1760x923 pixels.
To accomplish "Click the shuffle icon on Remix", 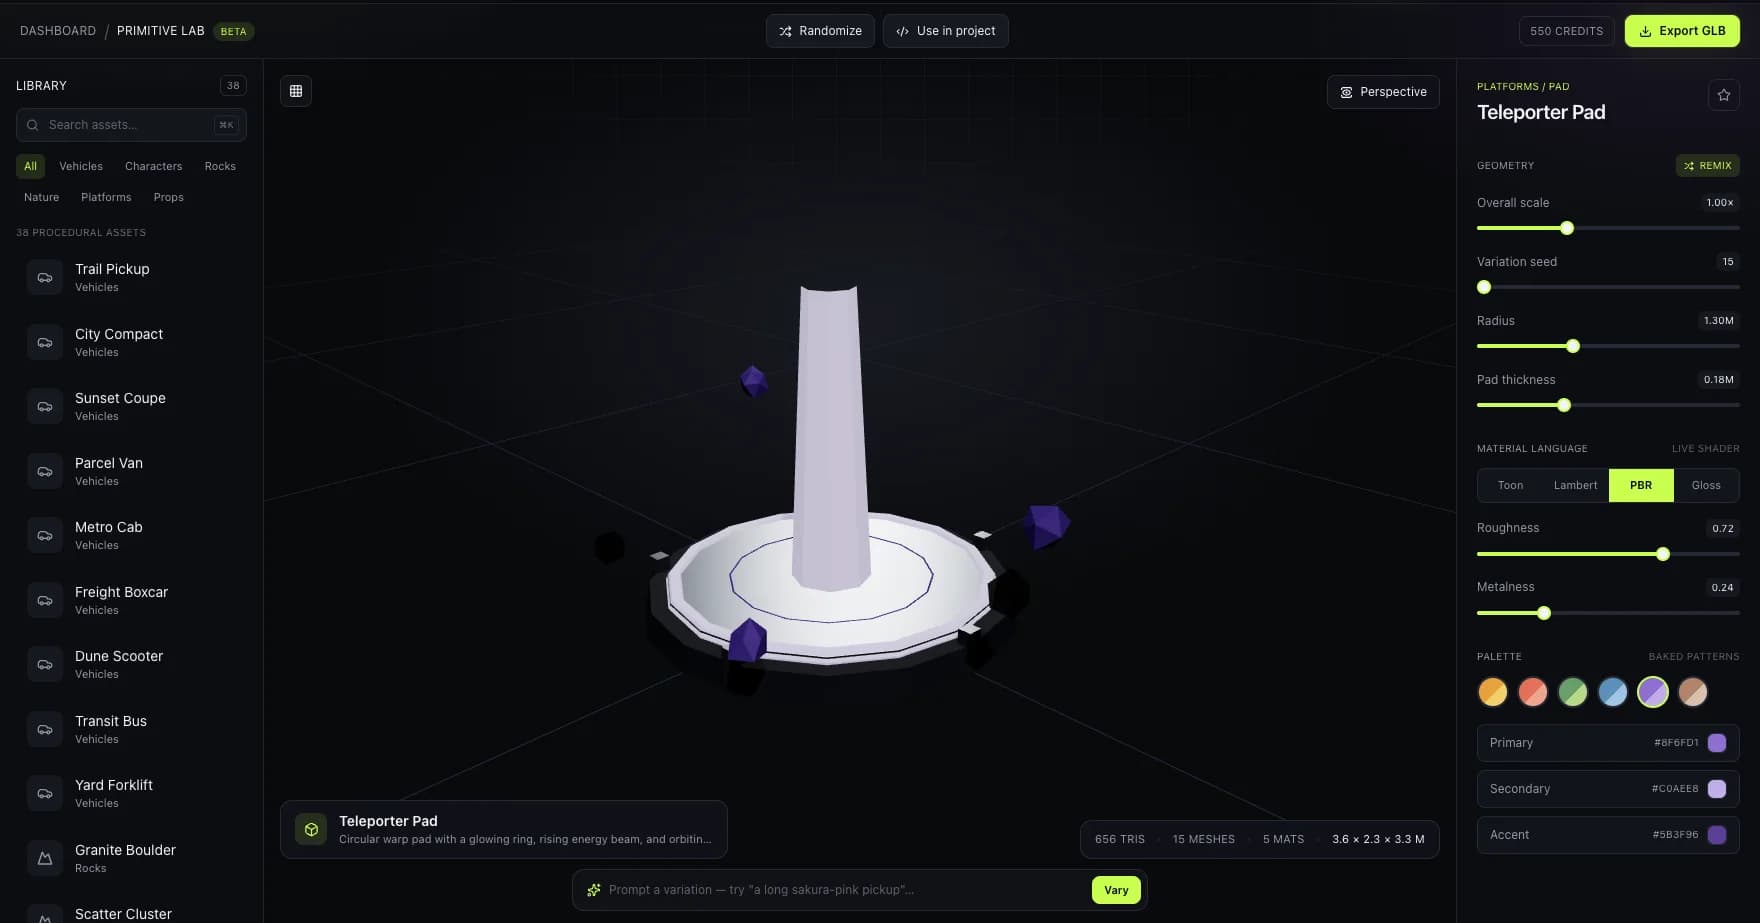I will [1689, 166].
